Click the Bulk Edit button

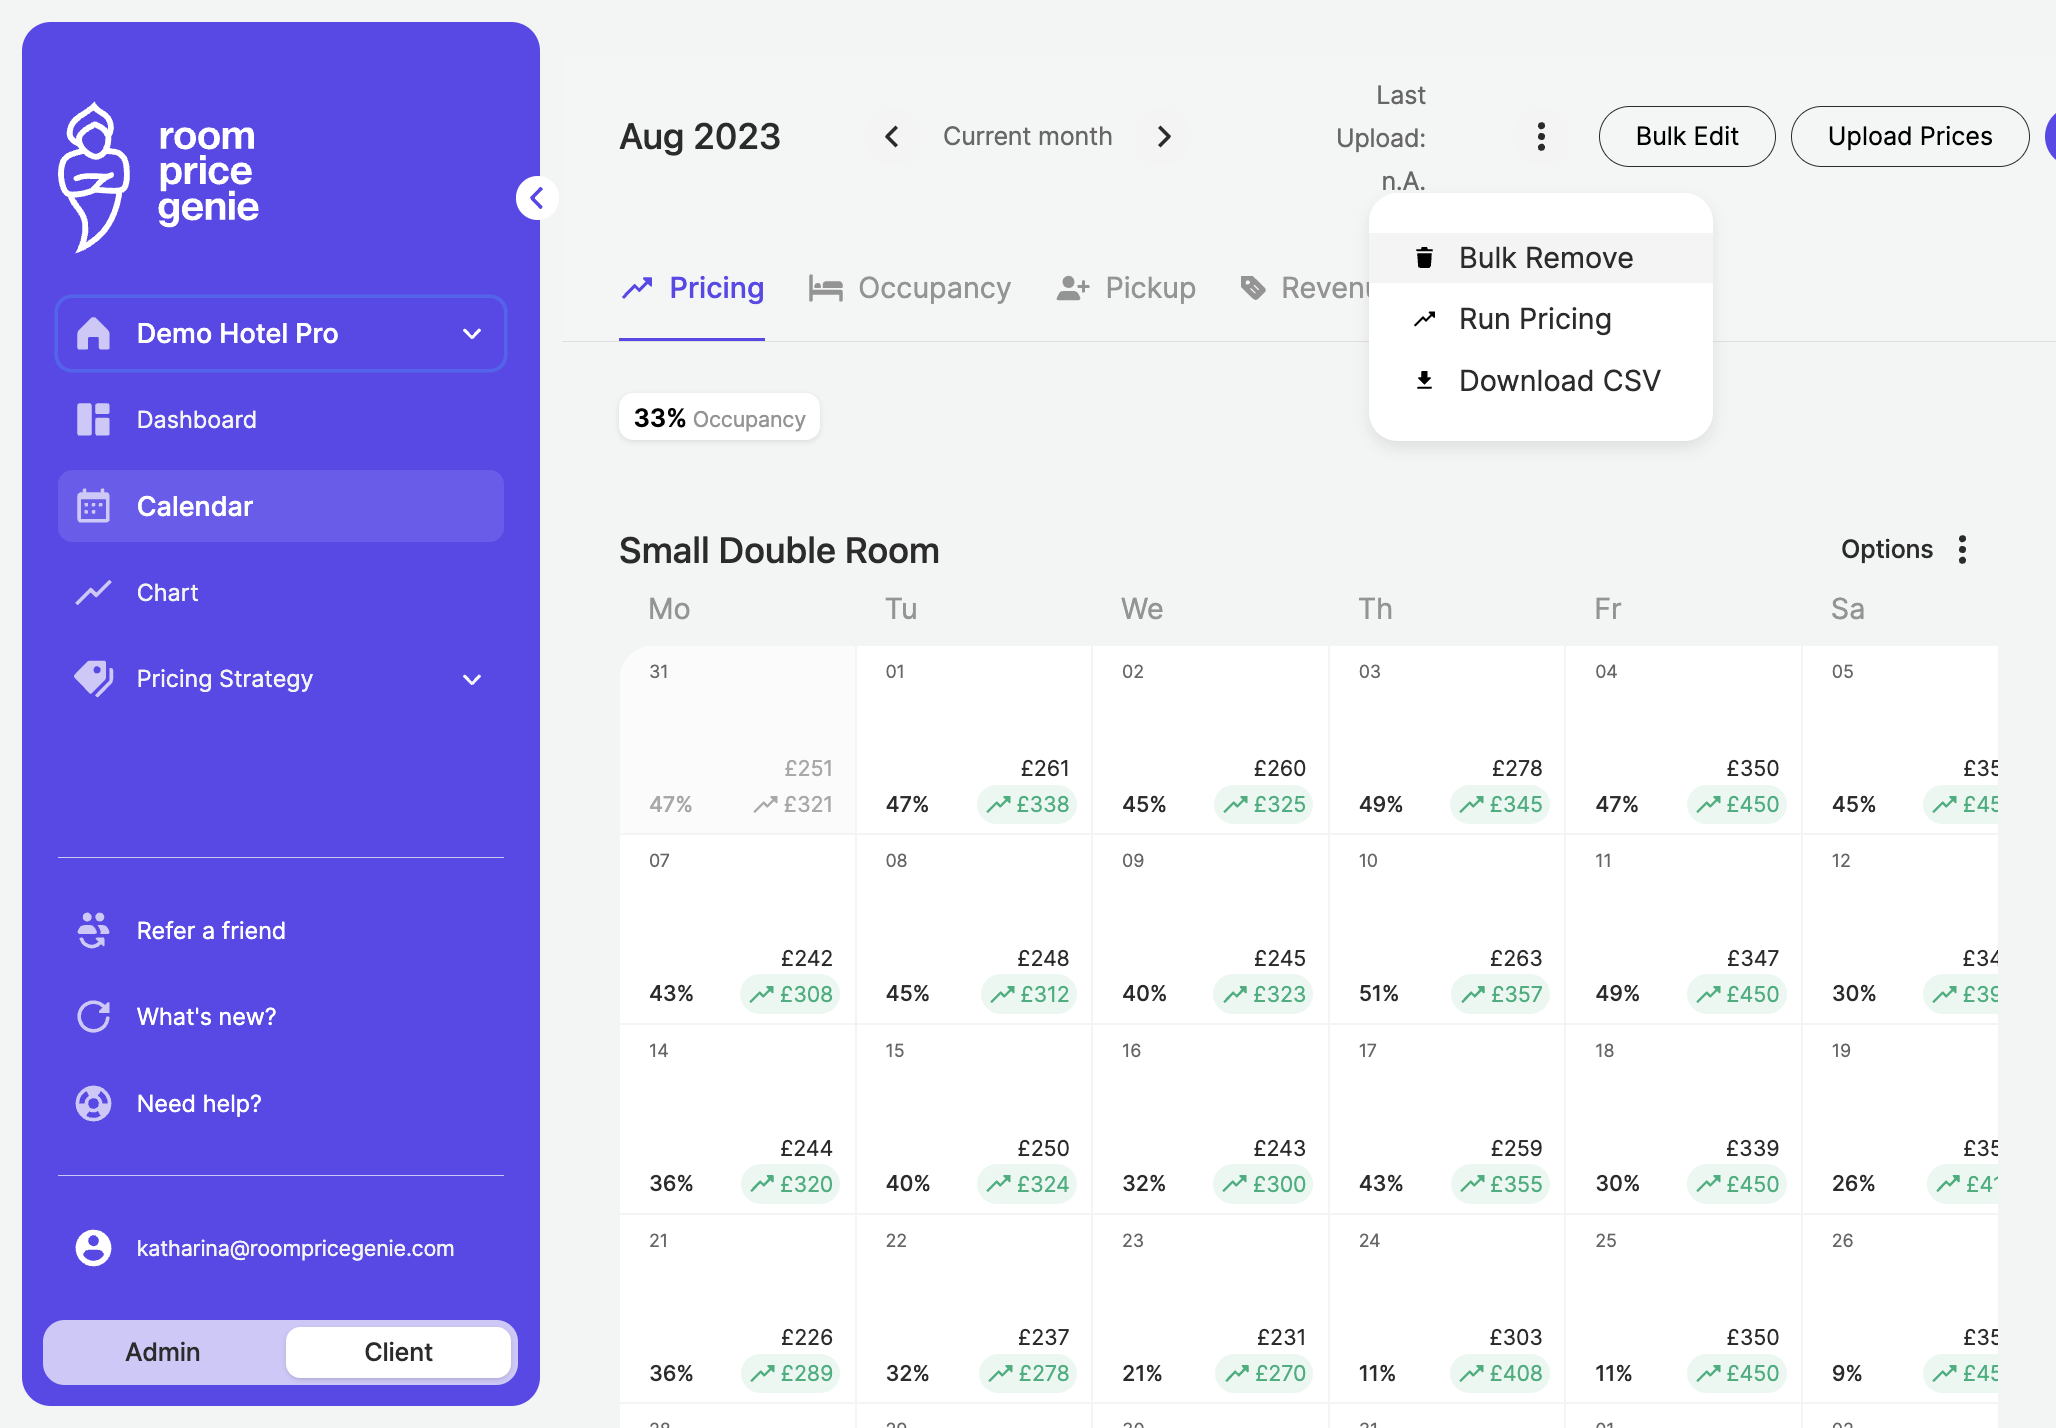point(1687,136)
